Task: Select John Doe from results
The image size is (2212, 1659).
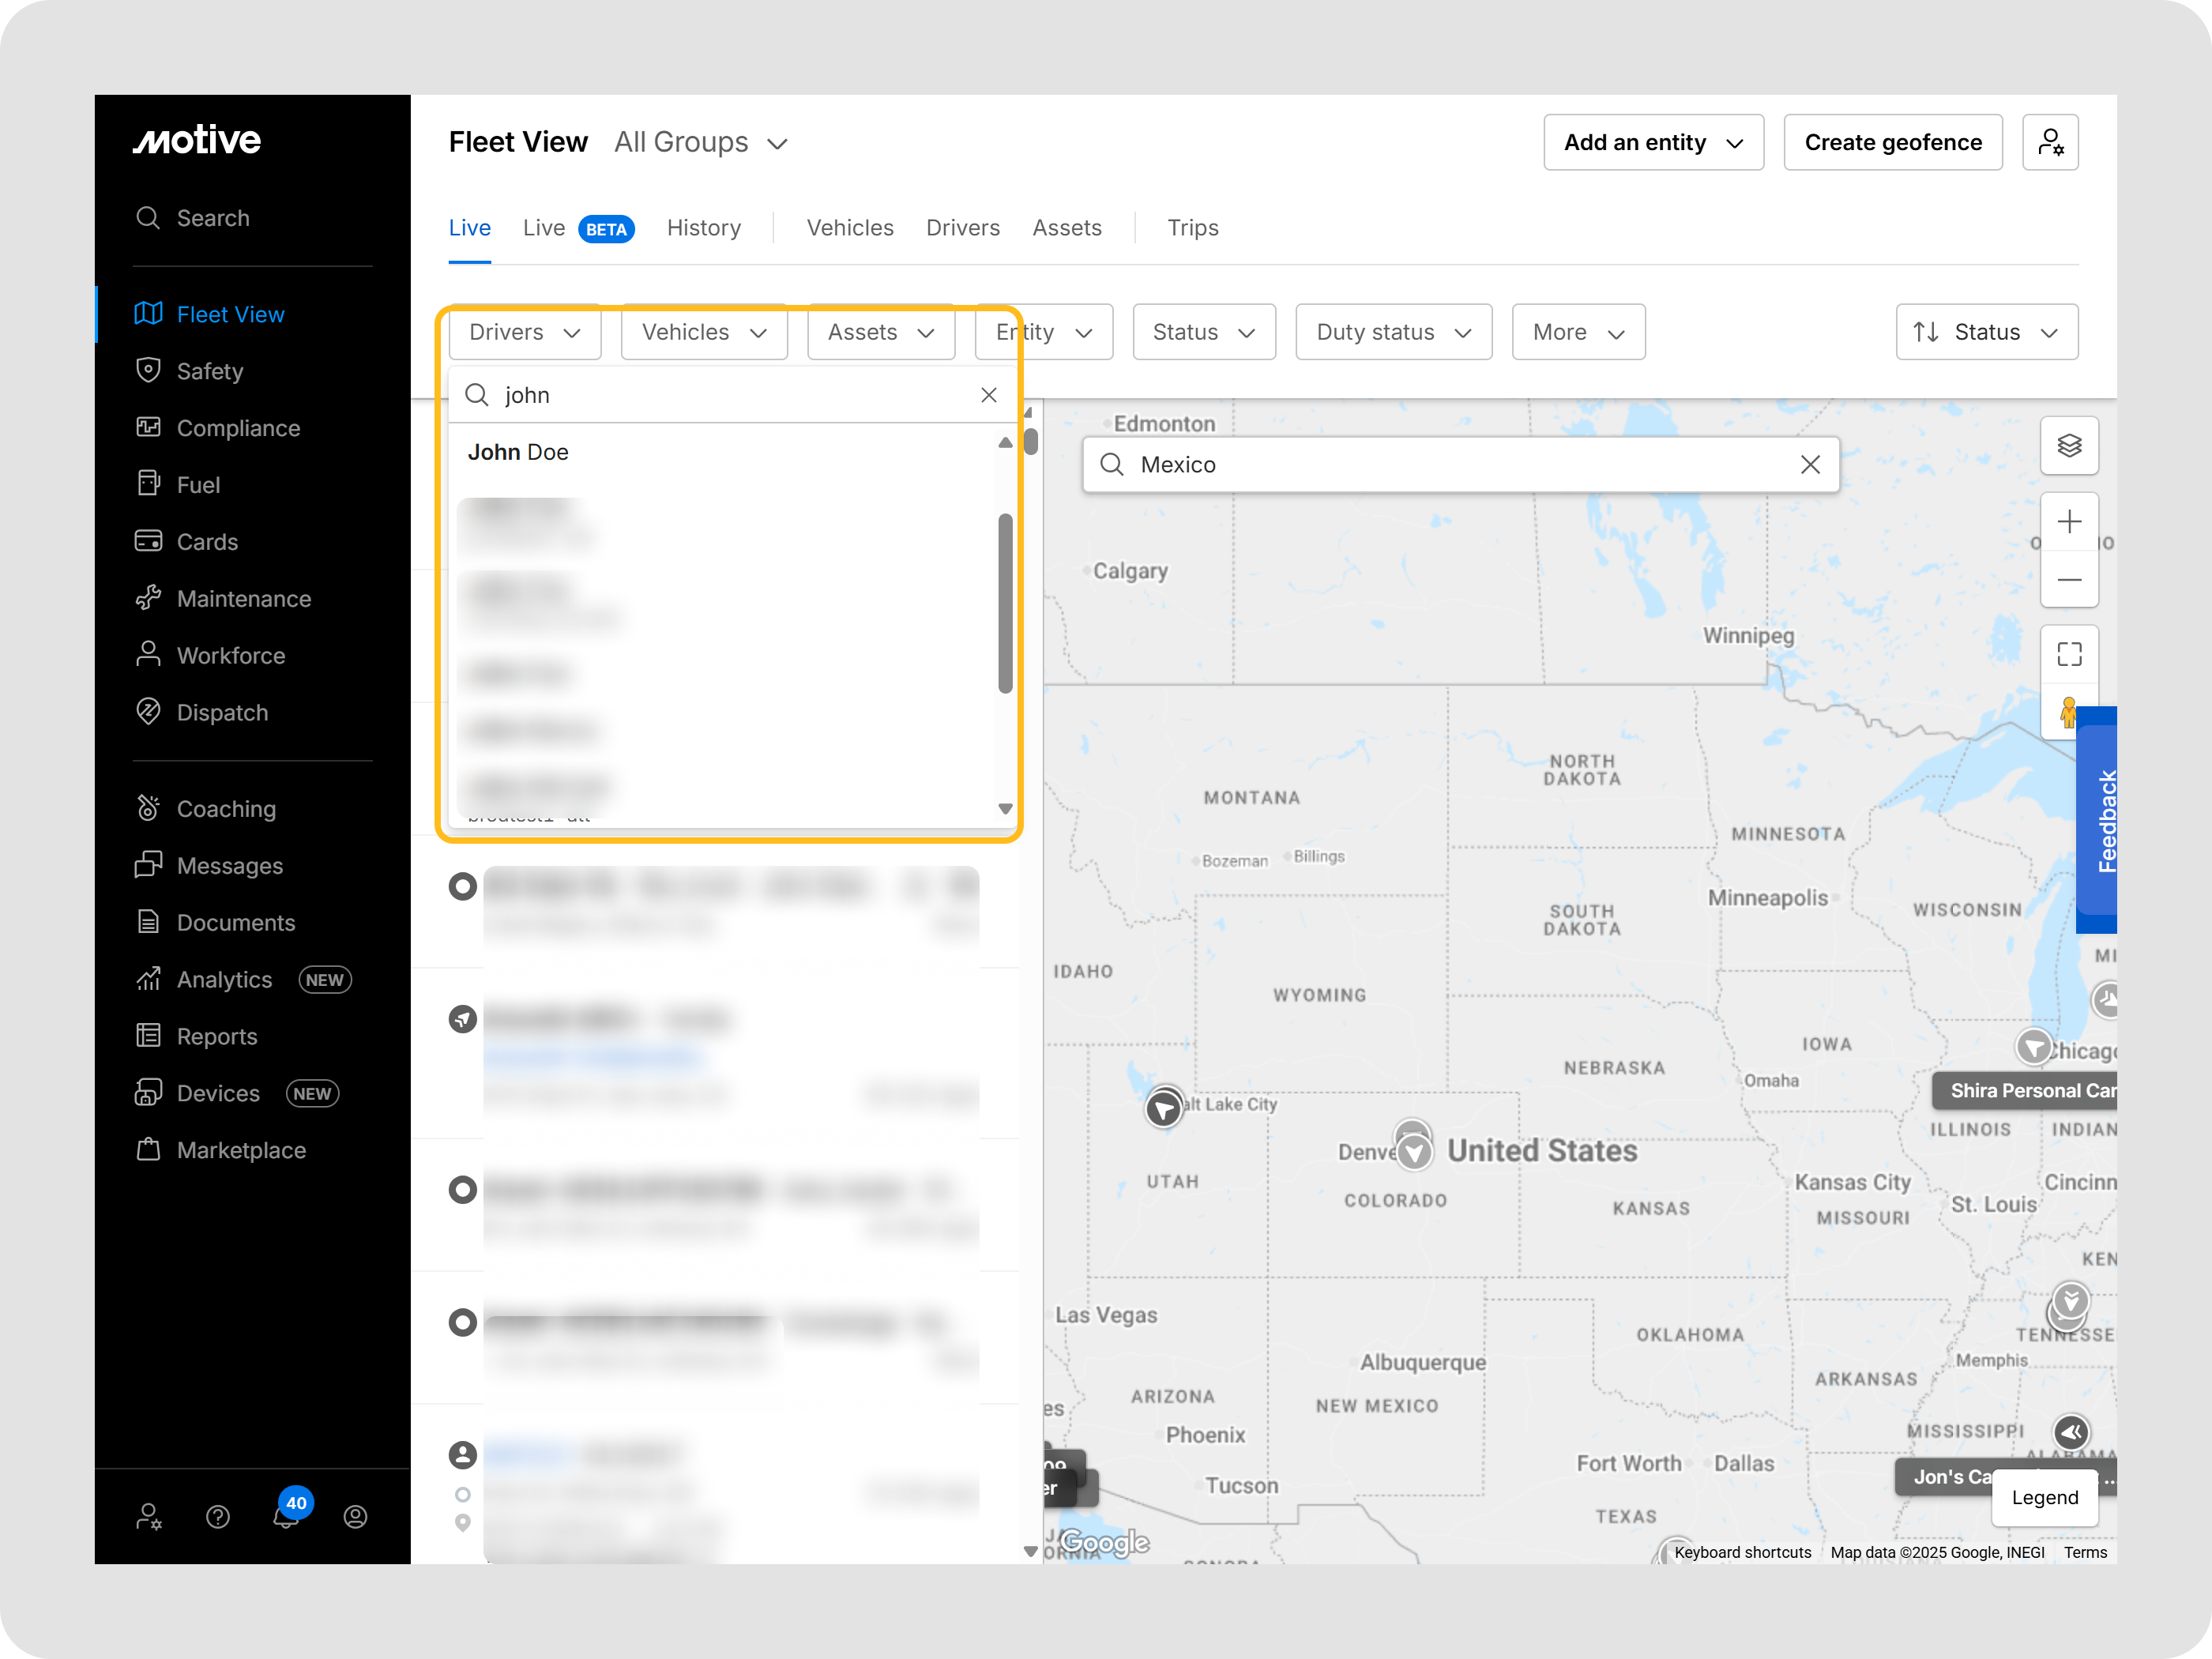Action: (x=518, y=452)
